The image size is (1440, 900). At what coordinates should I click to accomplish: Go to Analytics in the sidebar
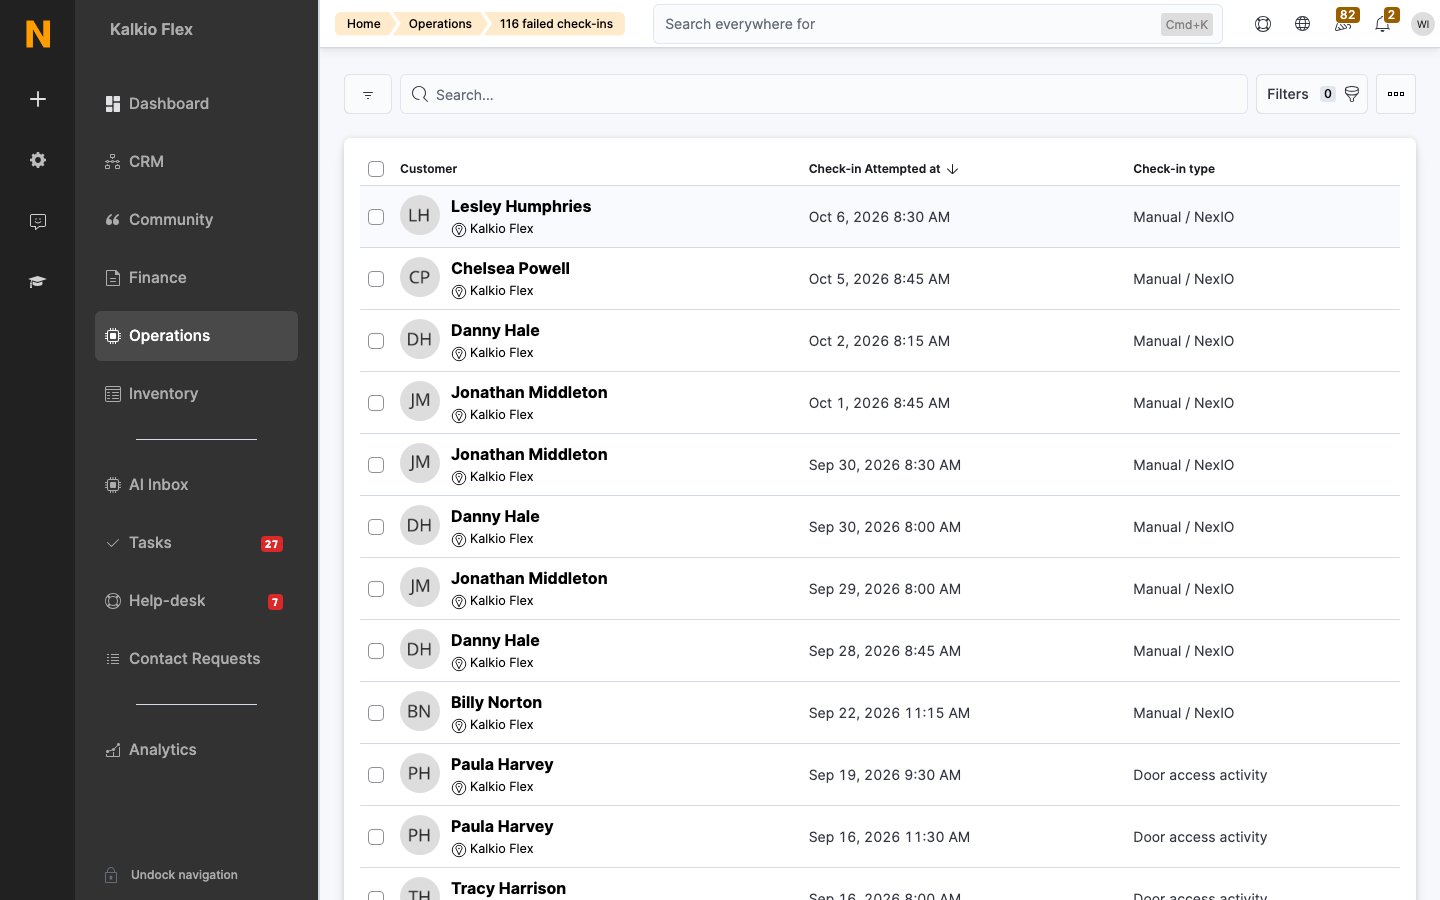(x=196, y=750)
